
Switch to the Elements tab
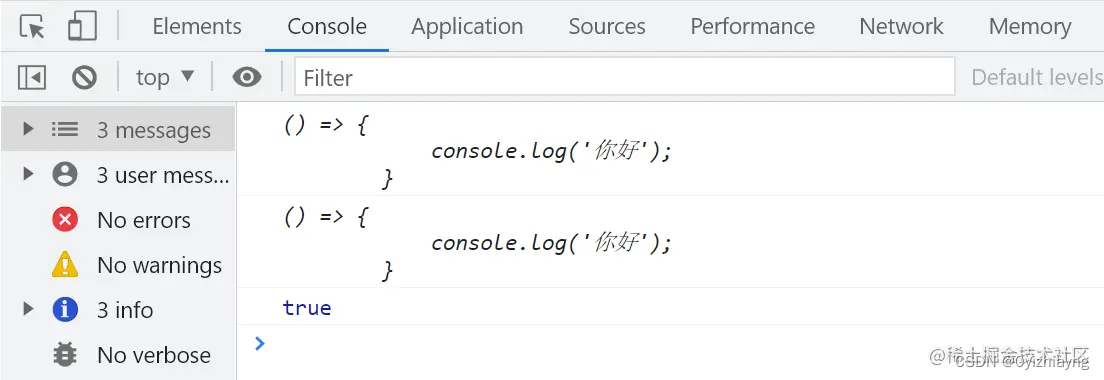(x=197, y=27)
